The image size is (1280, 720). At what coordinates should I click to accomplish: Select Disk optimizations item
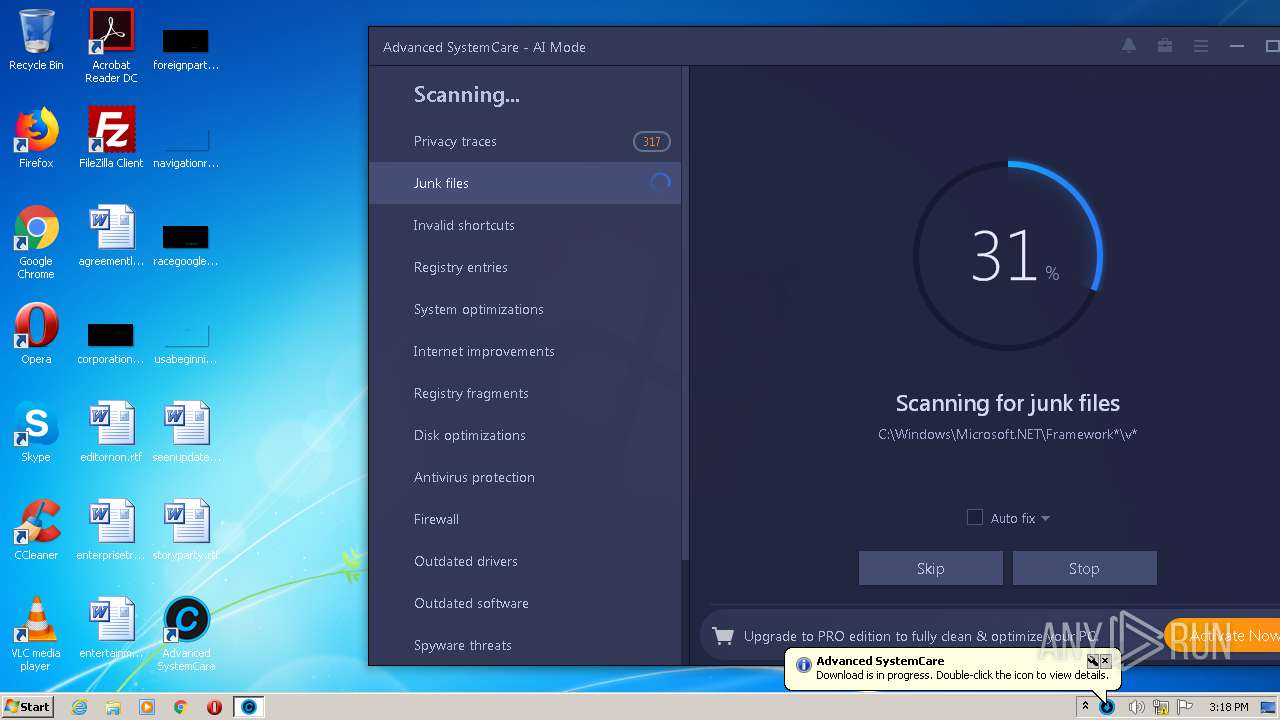click(x=525, y=435)
